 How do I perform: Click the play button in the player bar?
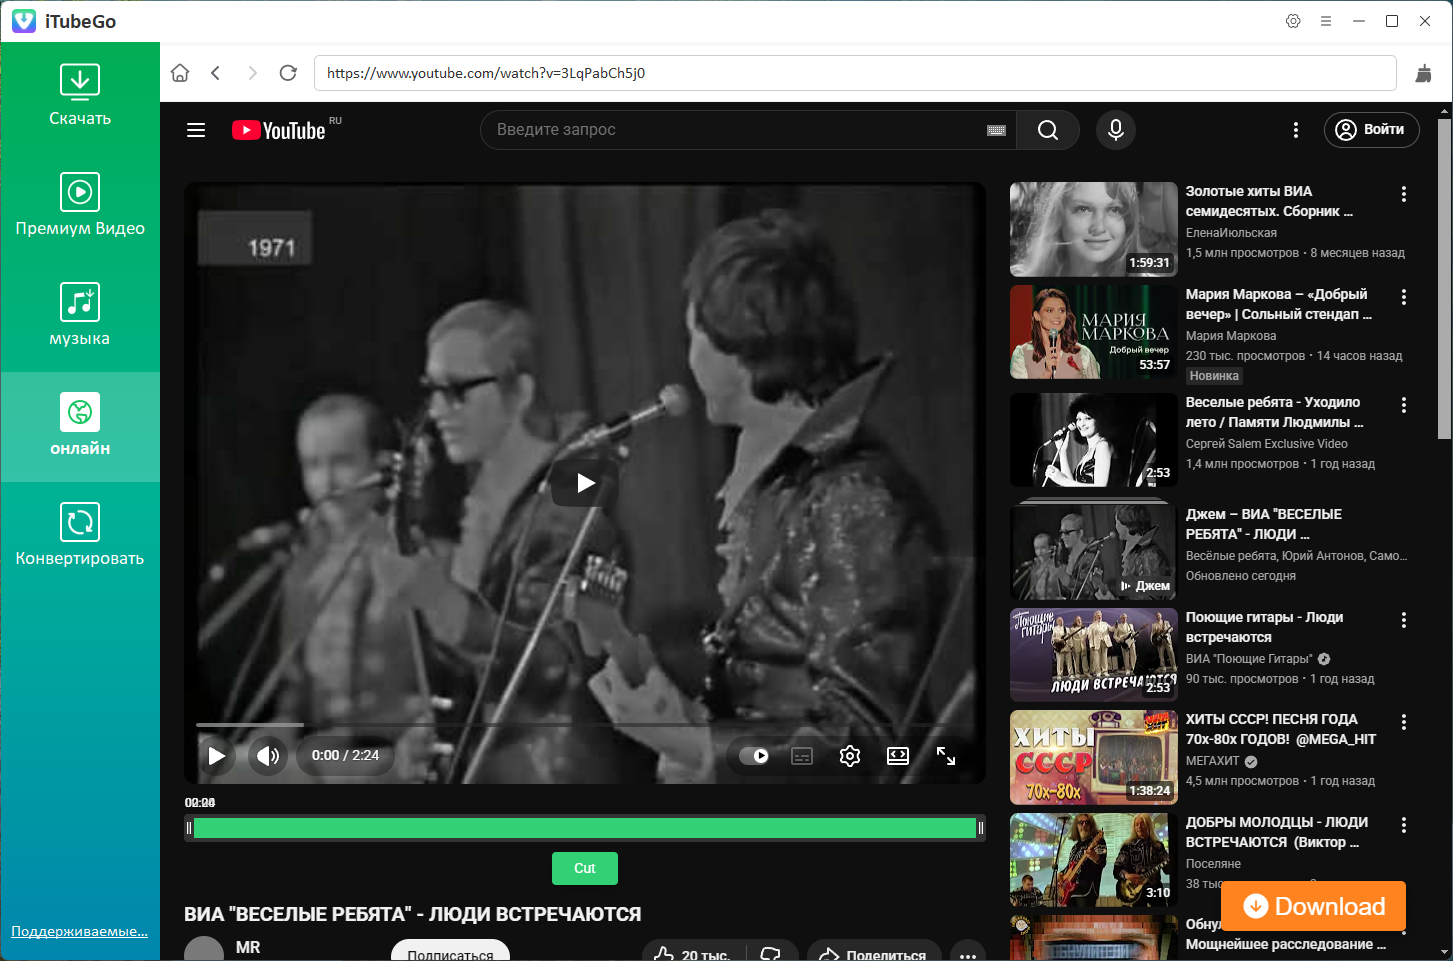[x=216, y=756]
